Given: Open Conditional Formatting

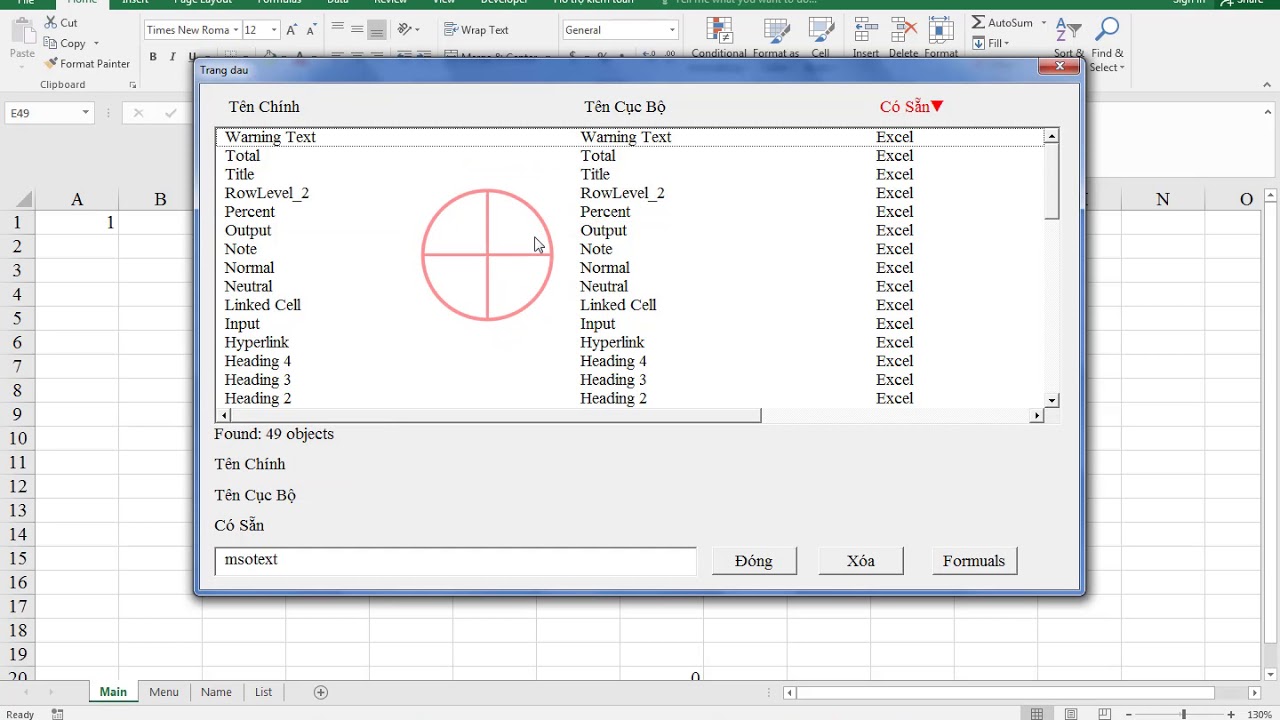Looking at the screenshot, I should [719, 36].
